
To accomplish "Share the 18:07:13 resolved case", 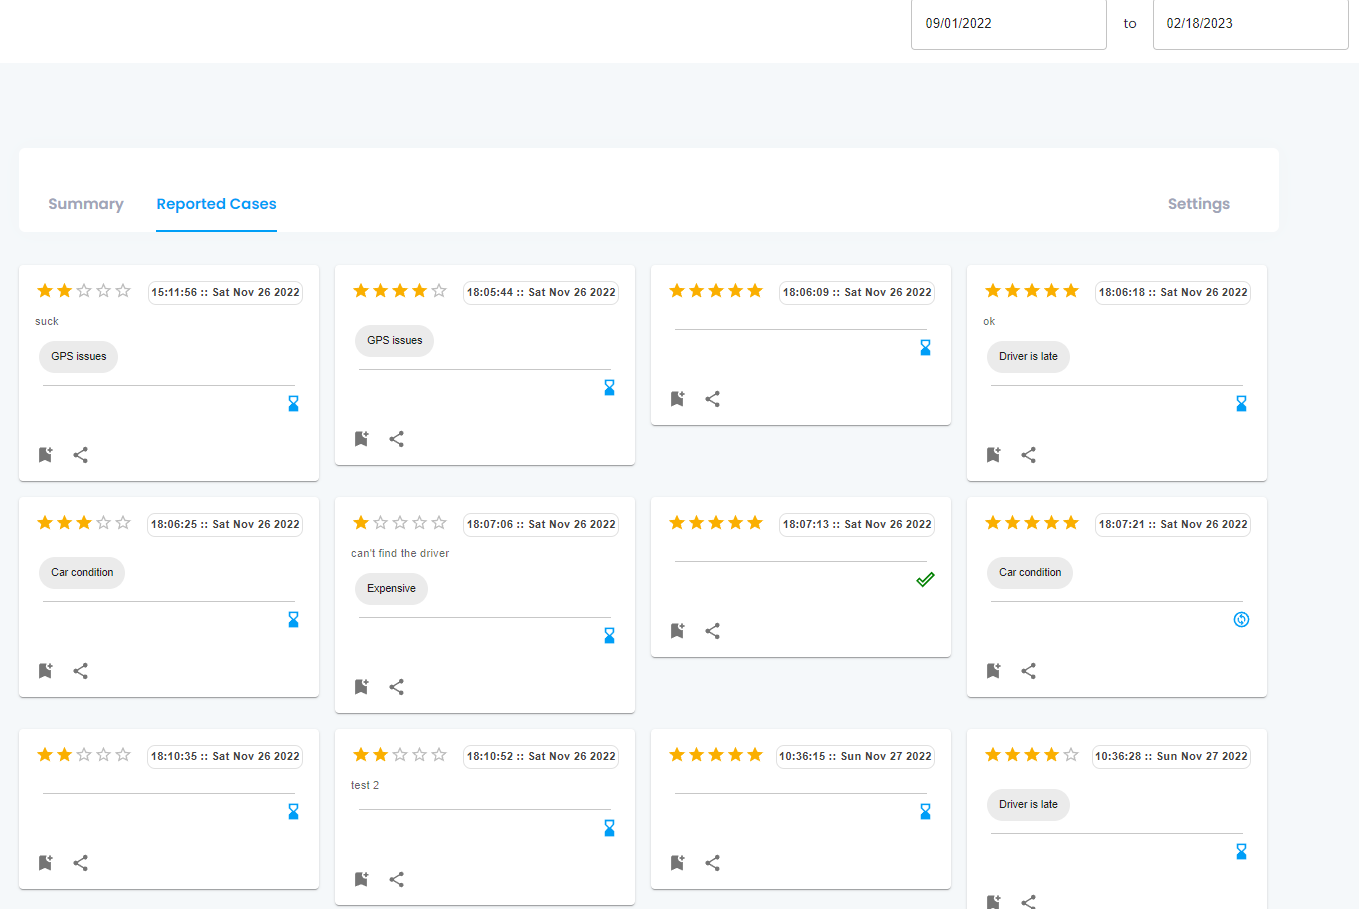I will point(713,631).
